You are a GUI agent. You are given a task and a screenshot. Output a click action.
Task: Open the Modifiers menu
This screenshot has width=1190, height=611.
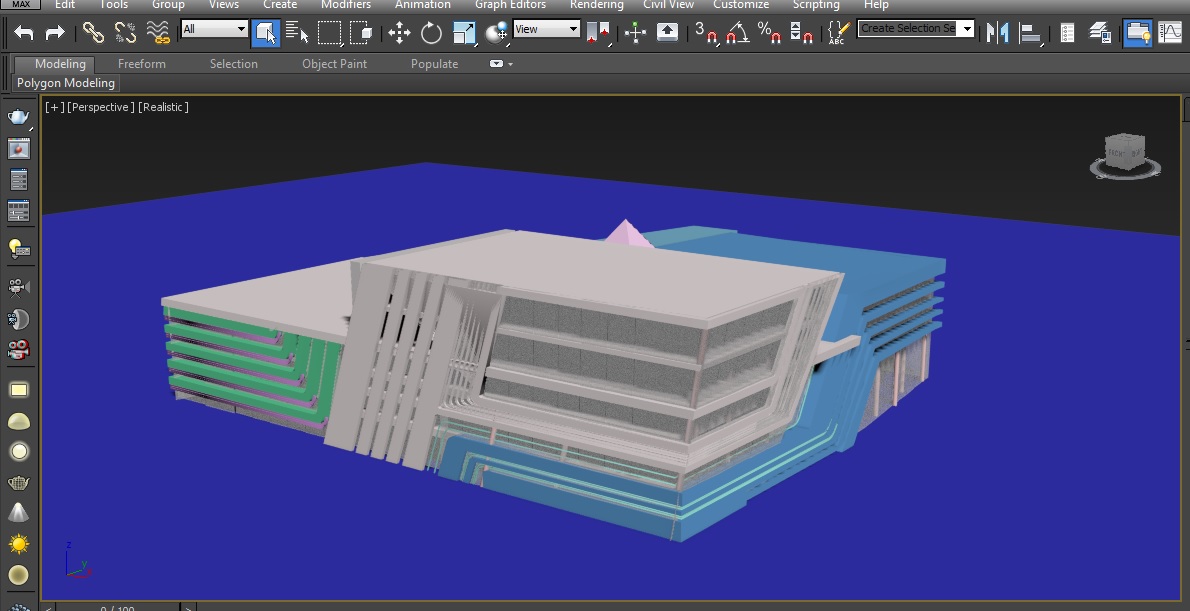(x=345, y=5)
